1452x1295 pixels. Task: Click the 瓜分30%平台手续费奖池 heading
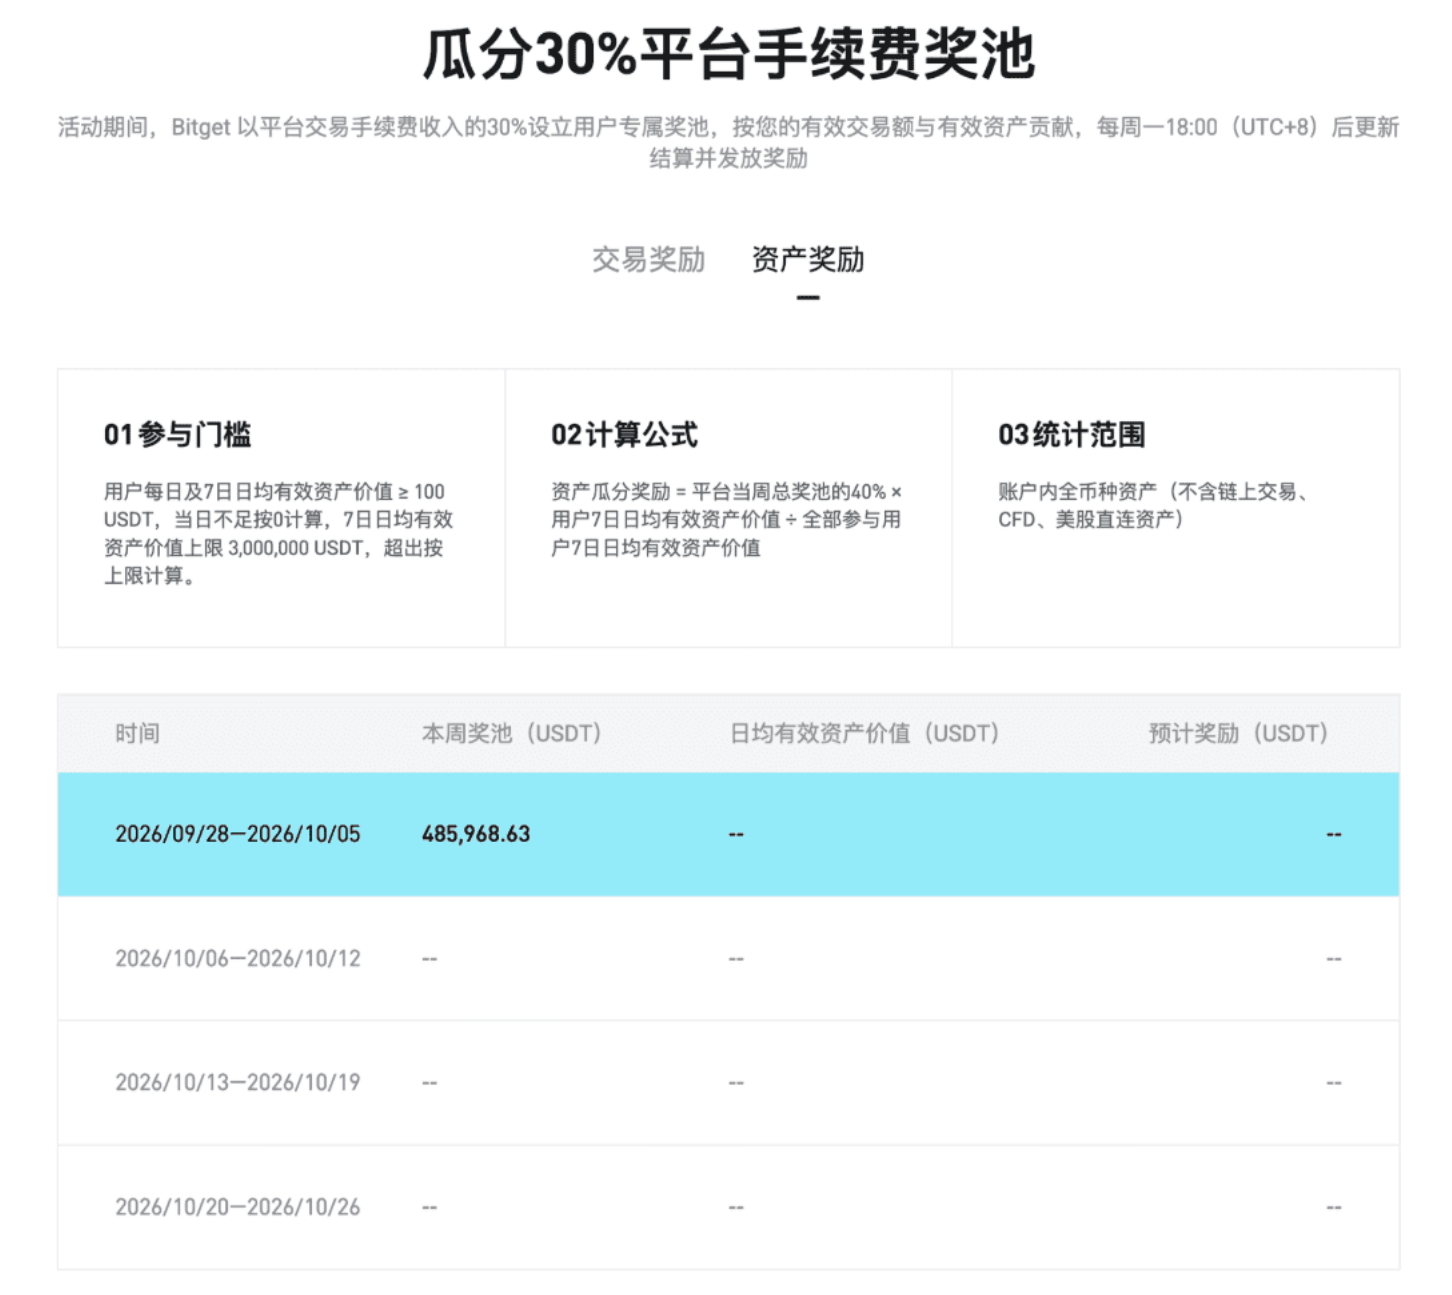pyautogui.click(x=728, y=54)
